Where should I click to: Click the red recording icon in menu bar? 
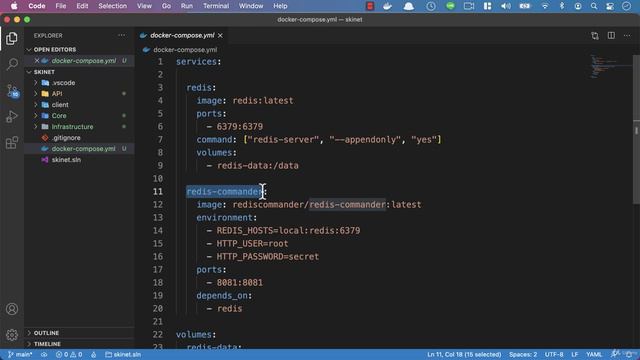click(370, 6)
